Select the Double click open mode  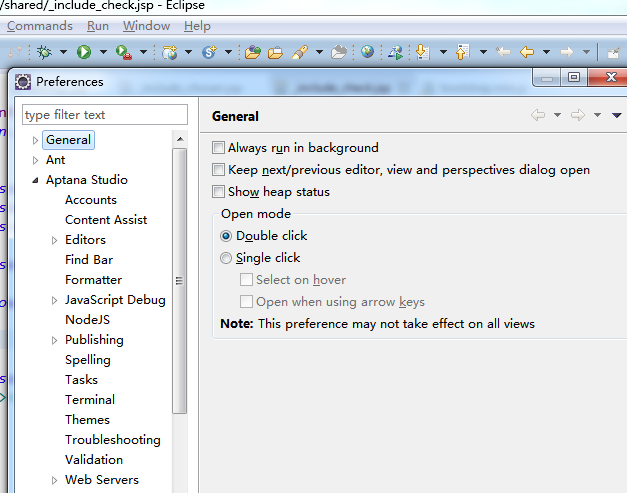226,236
